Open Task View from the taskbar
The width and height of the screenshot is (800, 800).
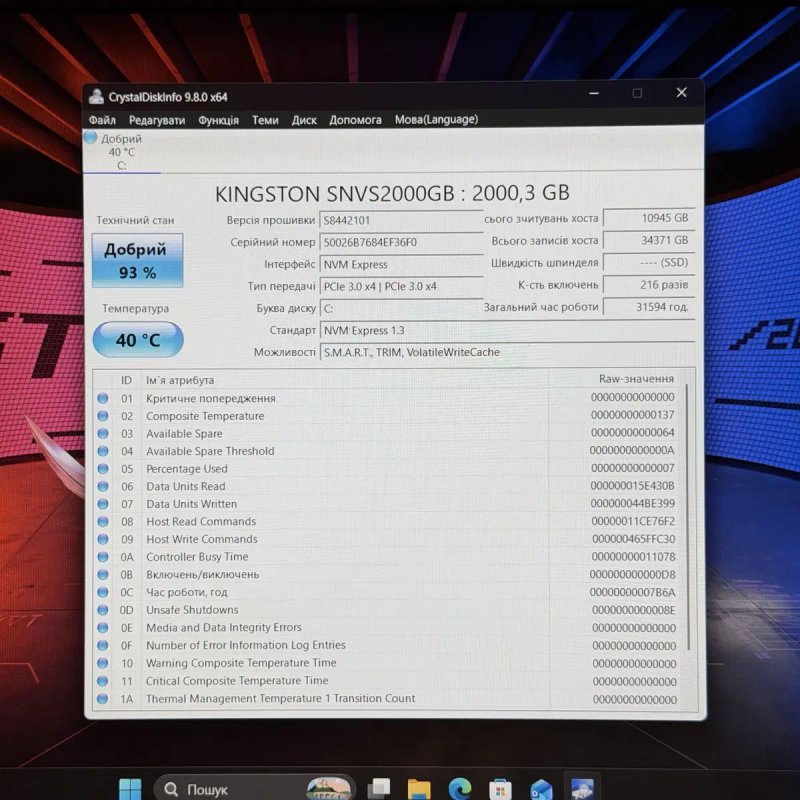[x=379, y=789]
